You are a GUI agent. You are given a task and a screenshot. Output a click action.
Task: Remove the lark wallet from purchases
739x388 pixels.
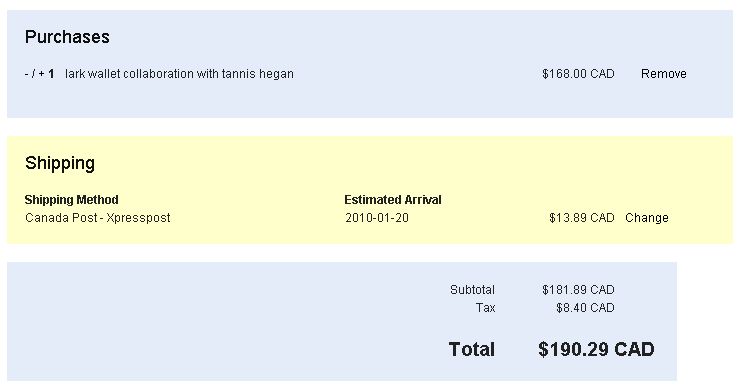[x=664, y=74]
